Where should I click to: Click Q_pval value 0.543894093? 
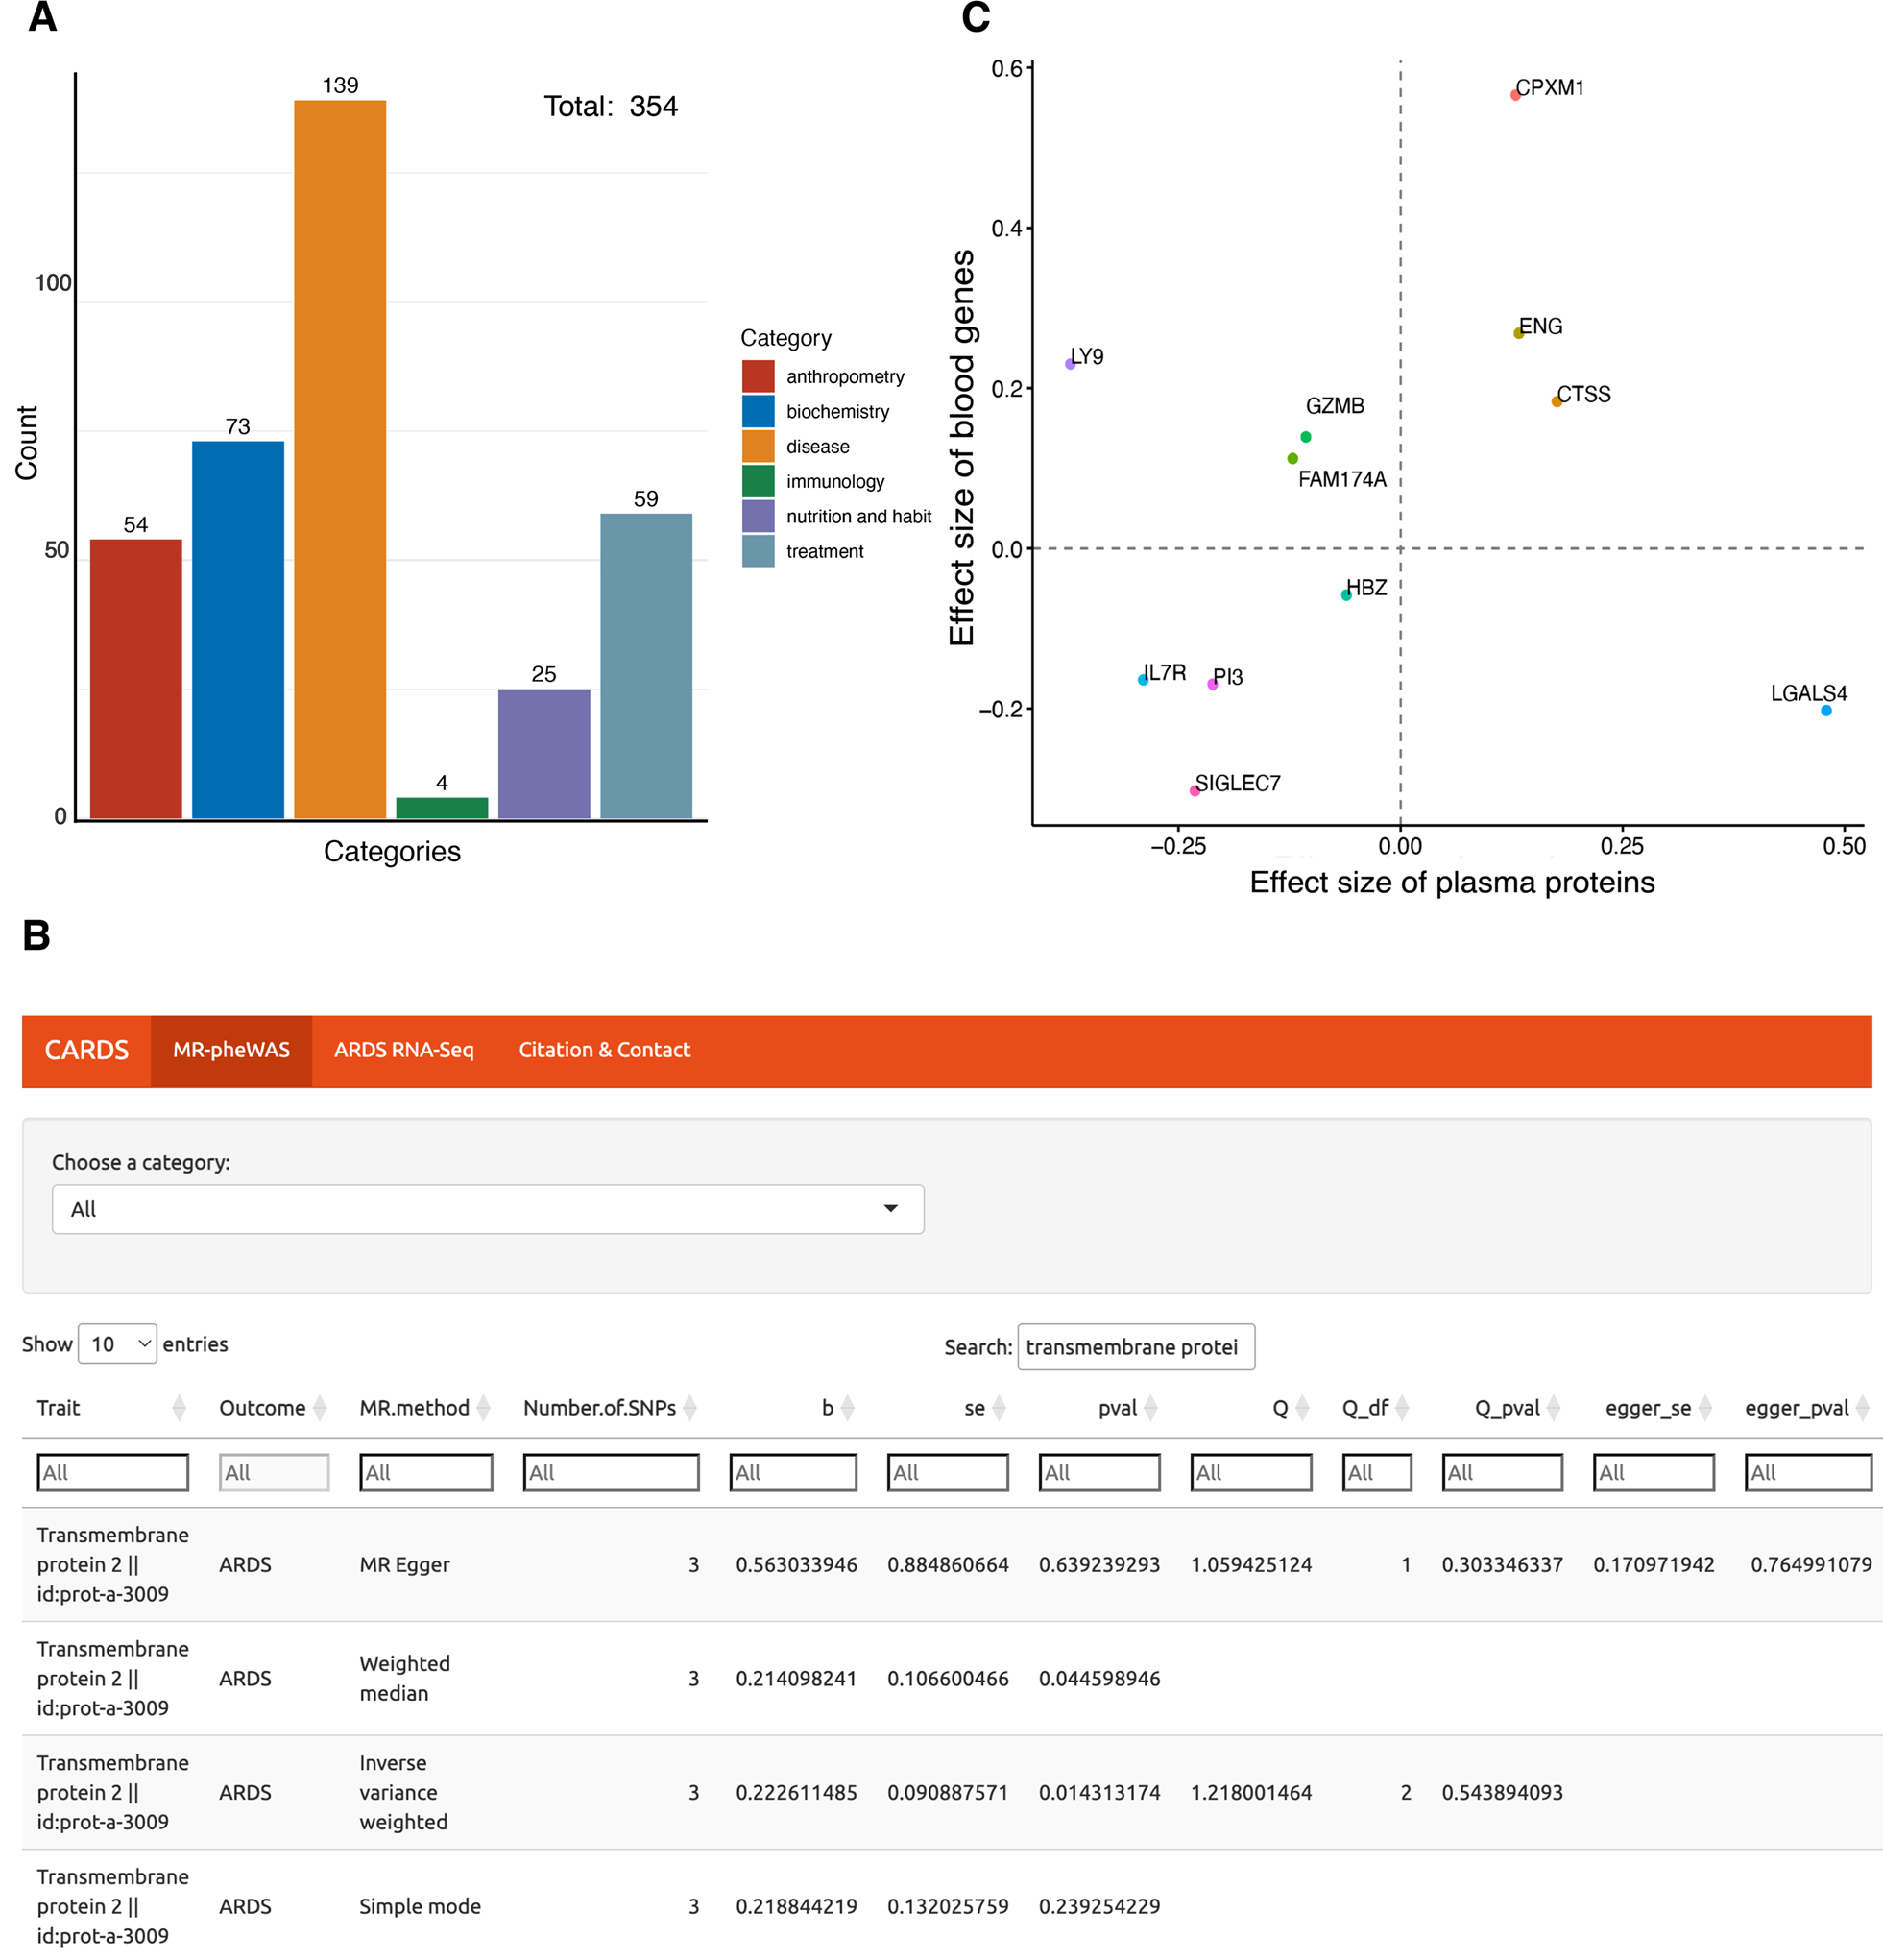pyautogui.click(x=1502, y=1792)
